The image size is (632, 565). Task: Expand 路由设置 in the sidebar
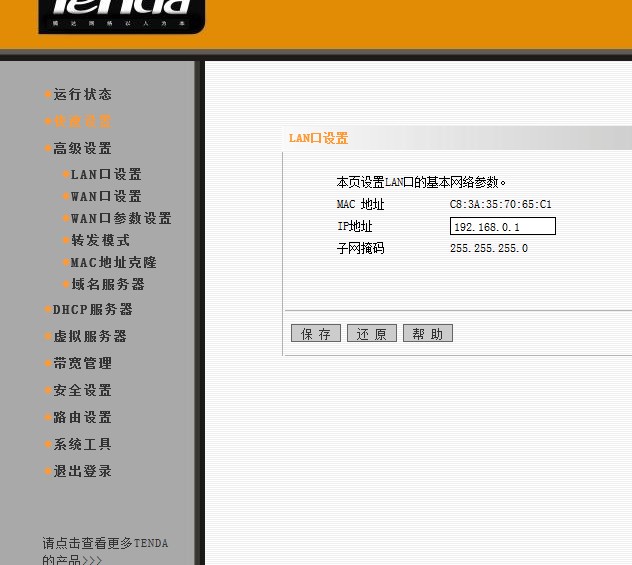click(82, 417)
